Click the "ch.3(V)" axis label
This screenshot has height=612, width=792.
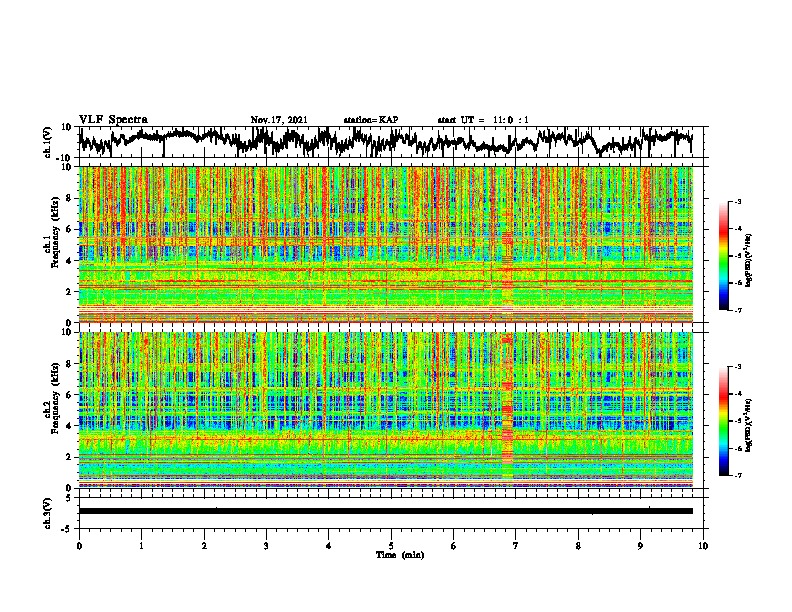coord(48,513)
